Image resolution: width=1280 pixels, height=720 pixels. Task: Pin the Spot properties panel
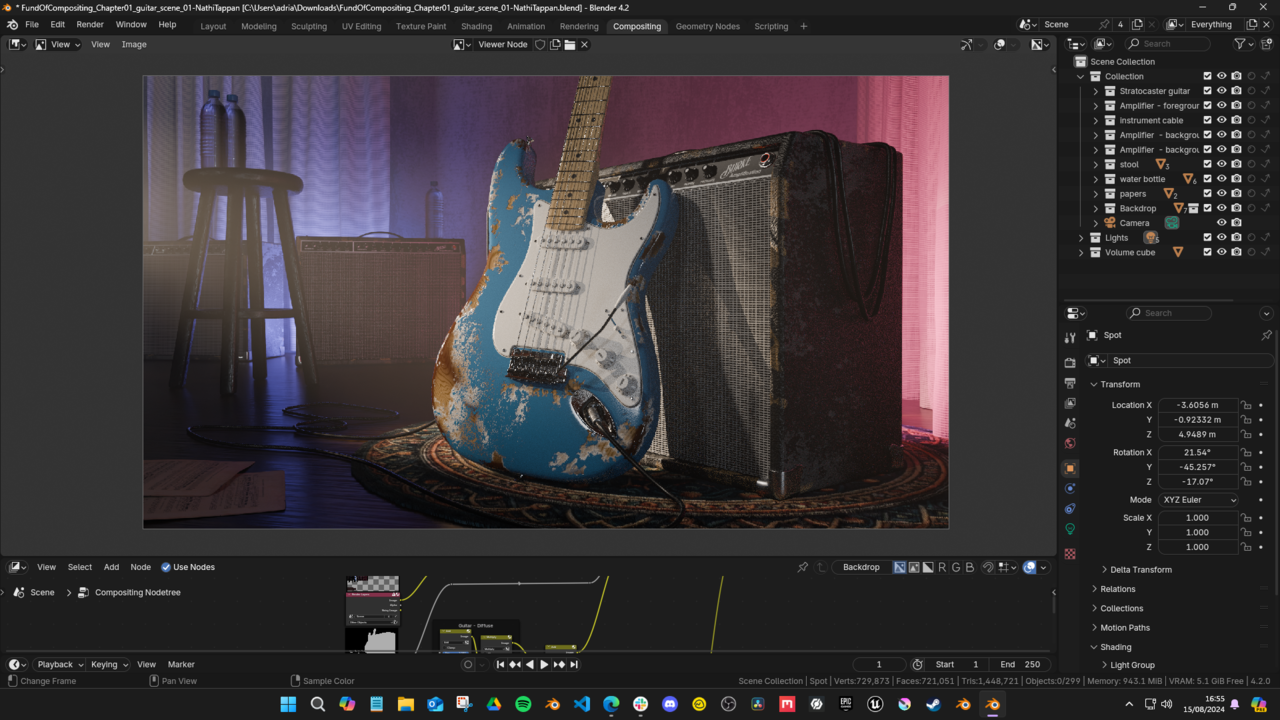1266,335
